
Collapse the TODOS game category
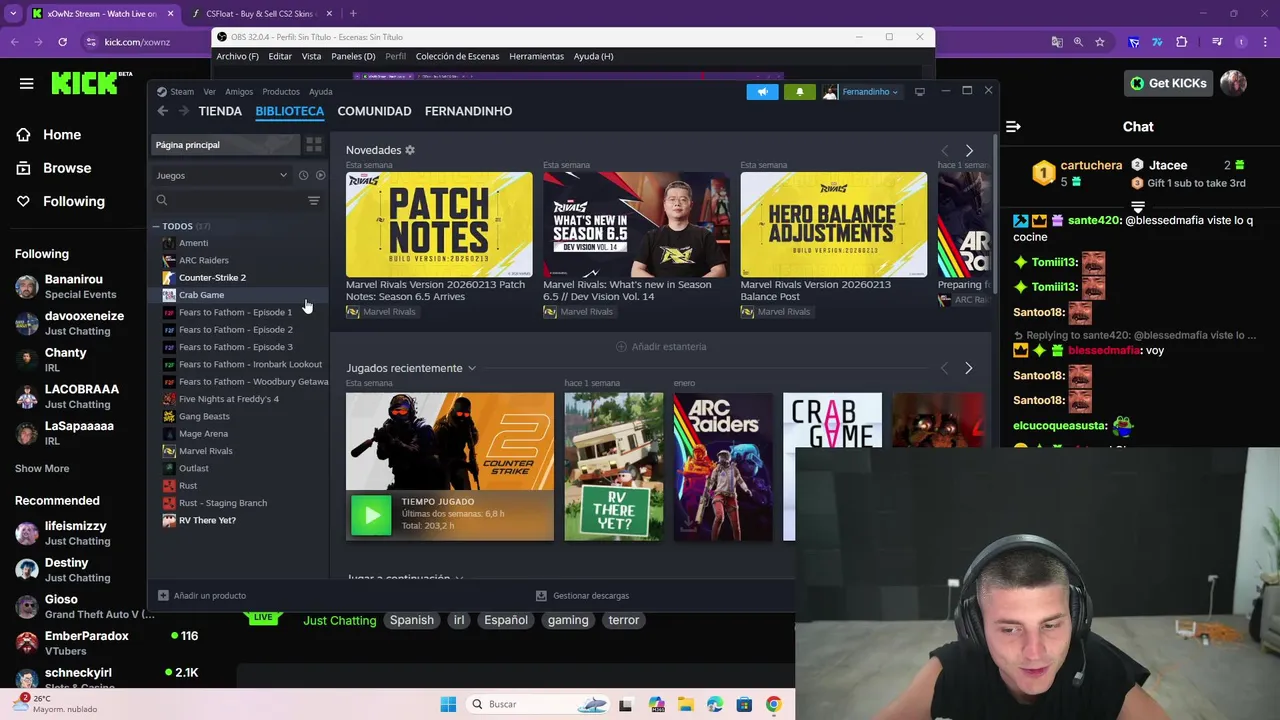(156, 227)
